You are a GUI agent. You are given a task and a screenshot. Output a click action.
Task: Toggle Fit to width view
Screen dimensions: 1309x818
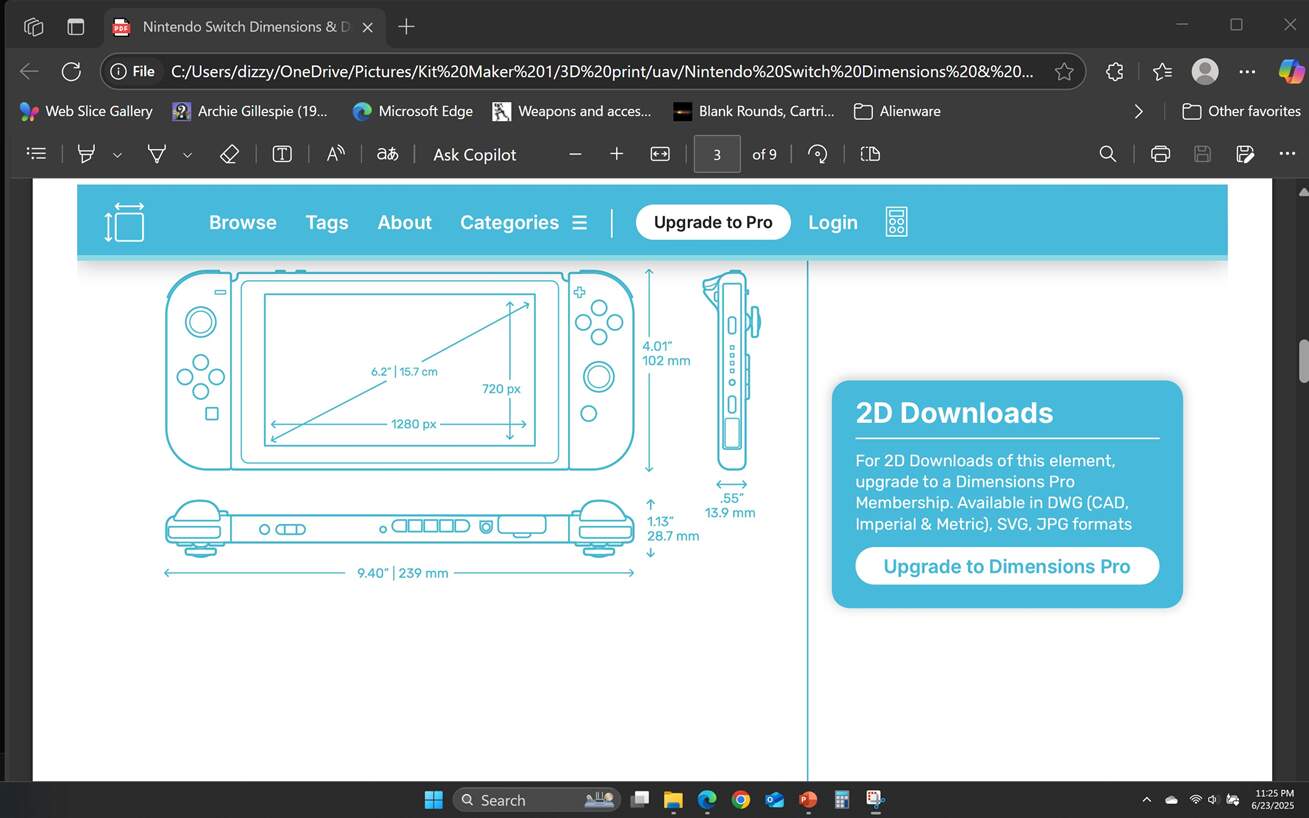[x=660, y=154]
